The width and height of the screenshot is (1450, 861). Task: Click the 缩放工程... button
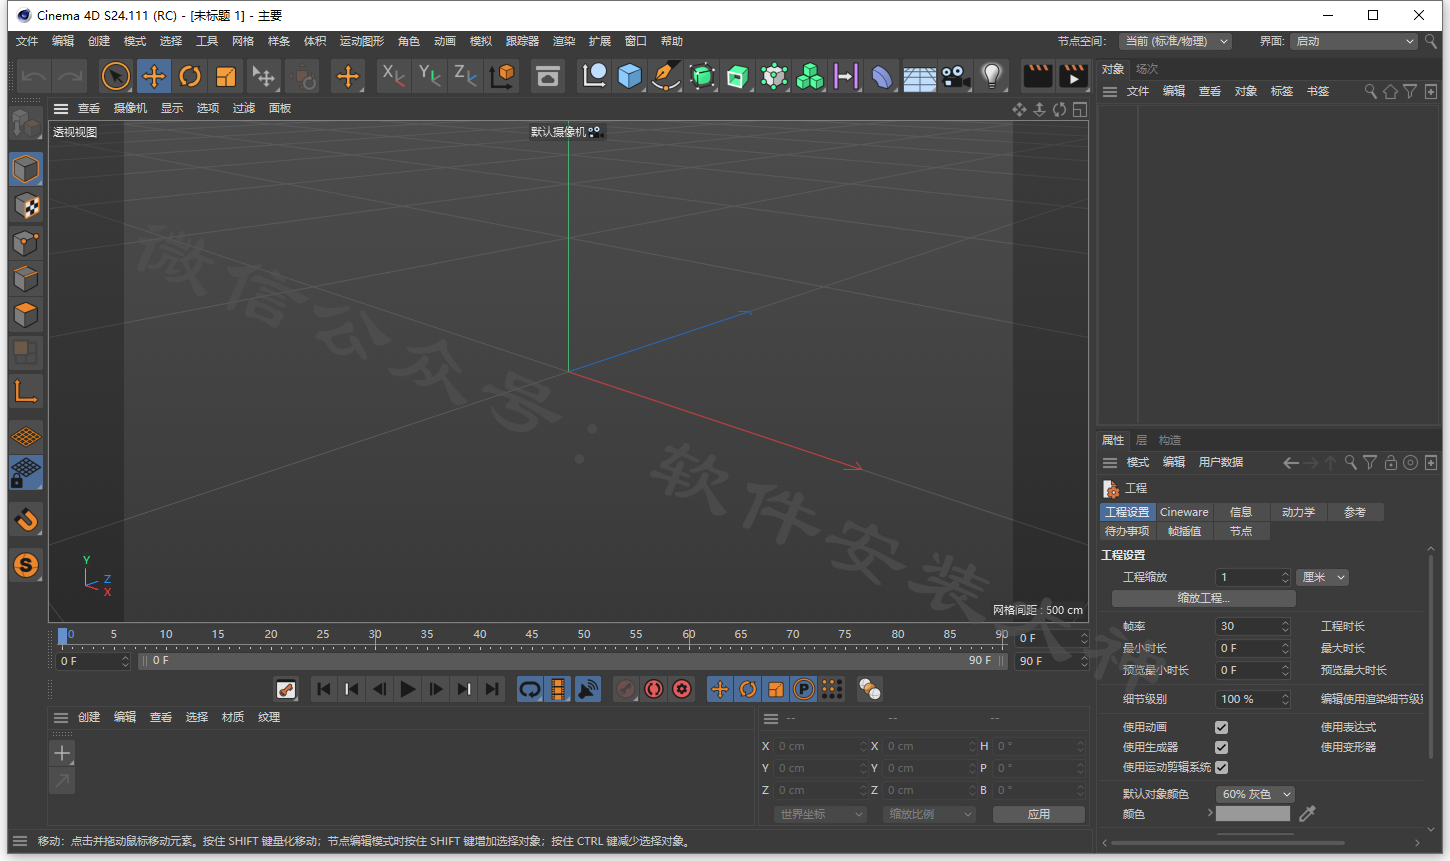pos(1204,598)
